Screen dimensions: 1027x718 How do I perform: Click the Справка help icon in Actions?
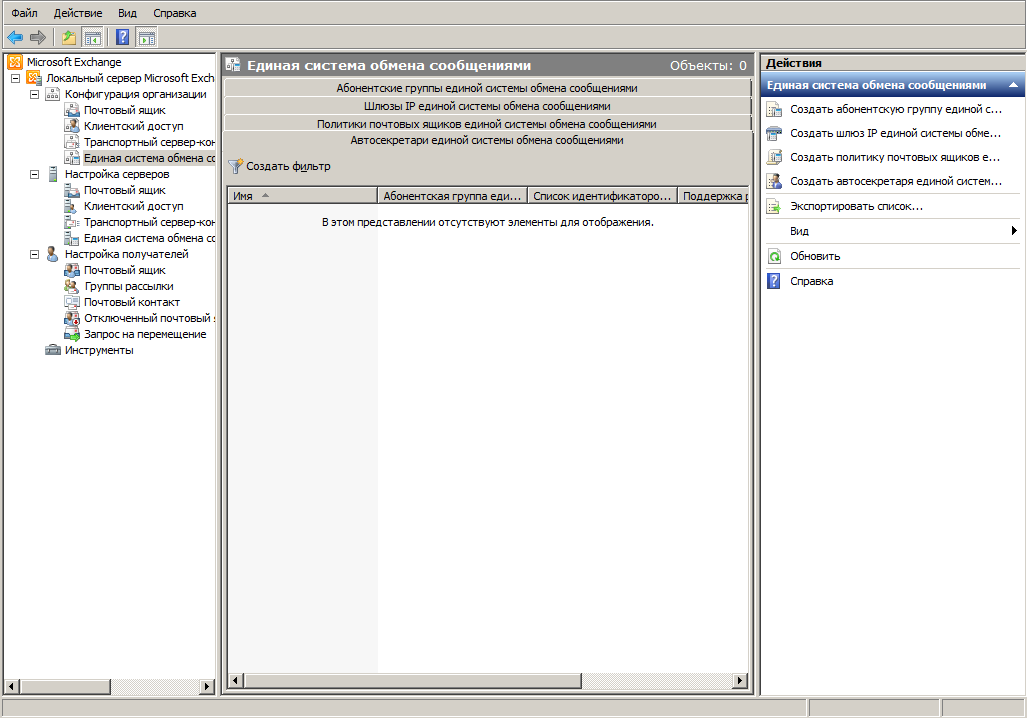coord(774,281)
